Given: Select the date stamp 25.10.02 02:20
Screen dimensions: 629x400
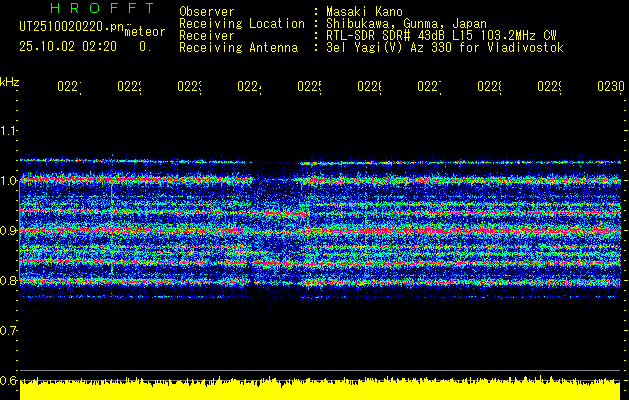Looking at the screenshot, I should 68,47.
